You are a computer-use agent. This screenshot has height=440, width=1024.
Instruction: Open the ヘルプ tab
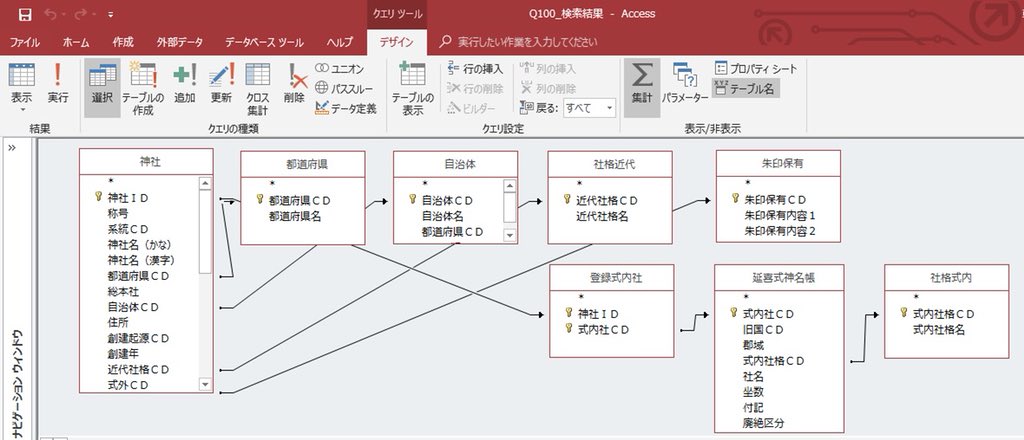coord(340,42)
